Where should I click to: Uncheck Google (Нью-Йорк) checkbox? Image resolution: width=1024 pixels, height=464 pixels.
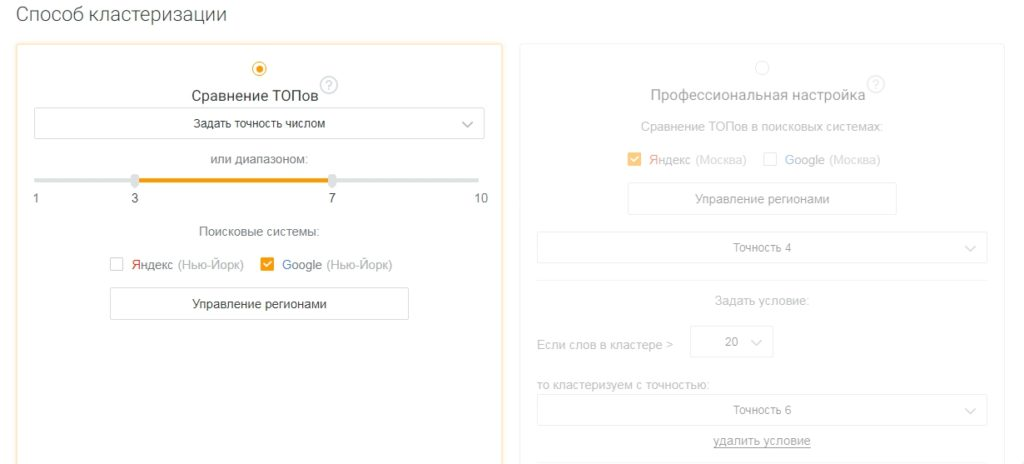pos(266,265)
